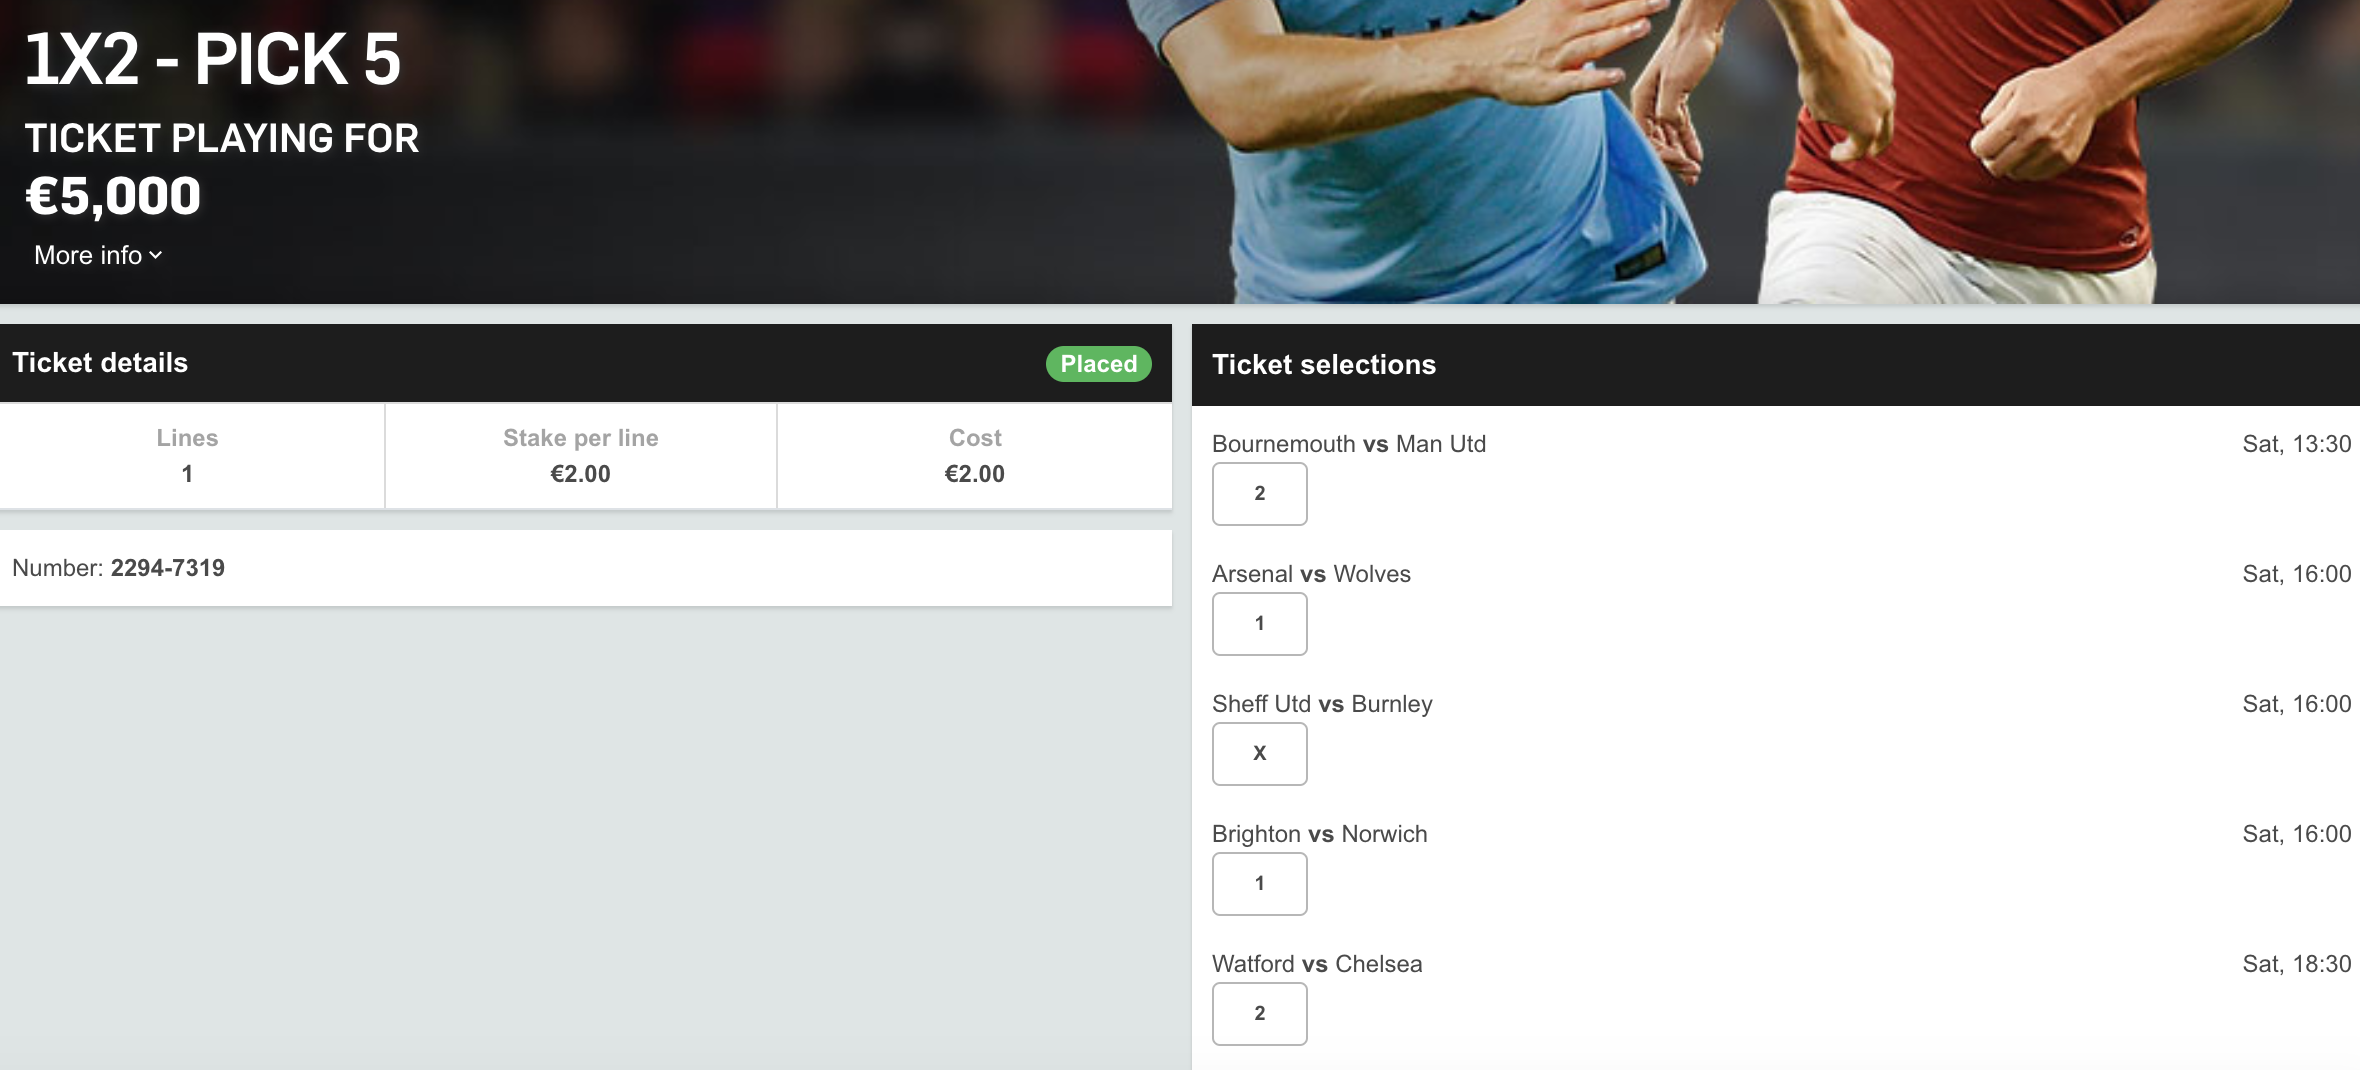Select pick 2 under Bournemouth vs Man Utd

click(x=1259, y=493)
